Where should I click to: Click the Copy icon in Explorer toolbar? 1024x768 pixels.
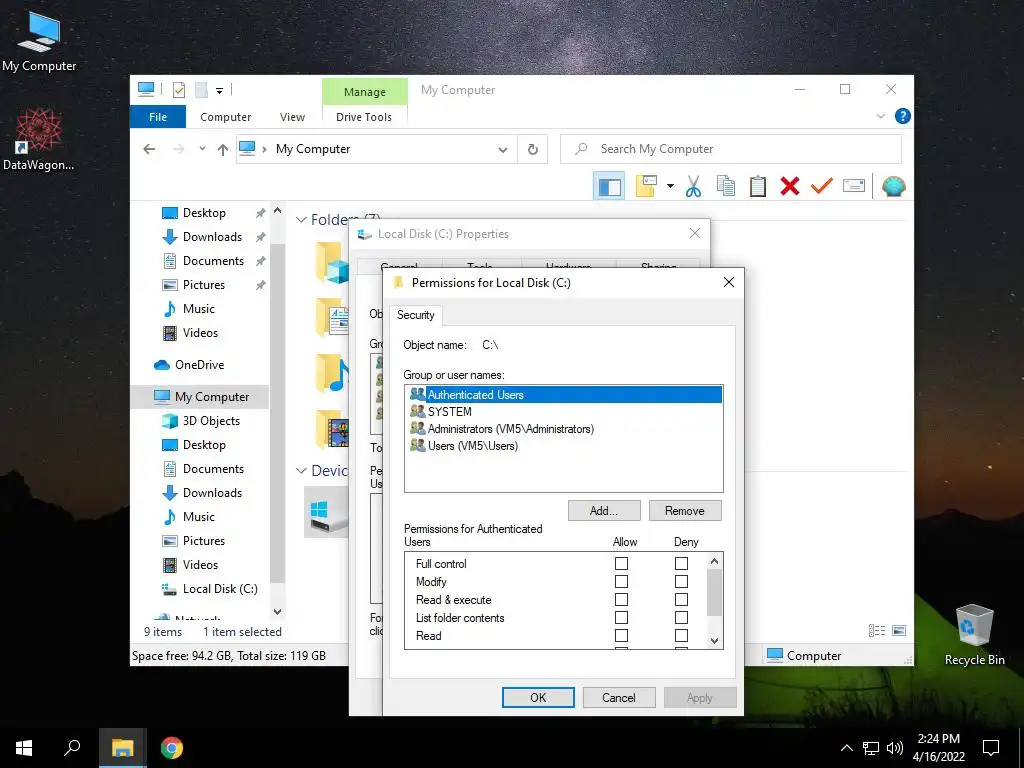[726, 186]
